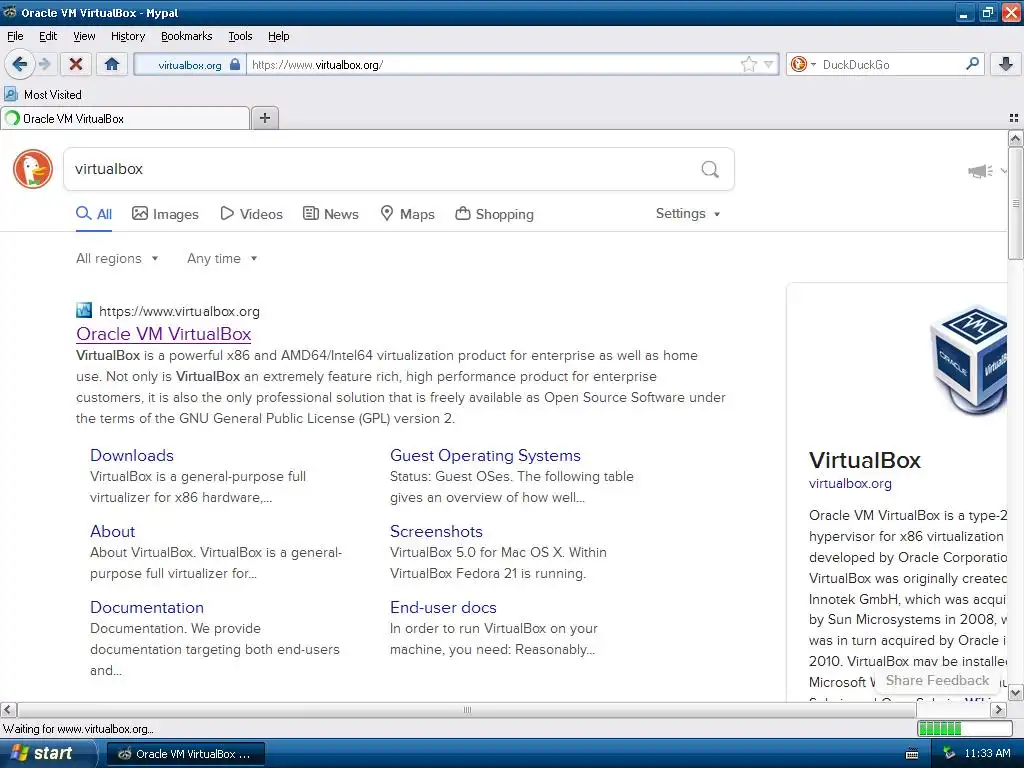Bookmark this page with the star icon
1024x768 pixels.
(748, 64)
